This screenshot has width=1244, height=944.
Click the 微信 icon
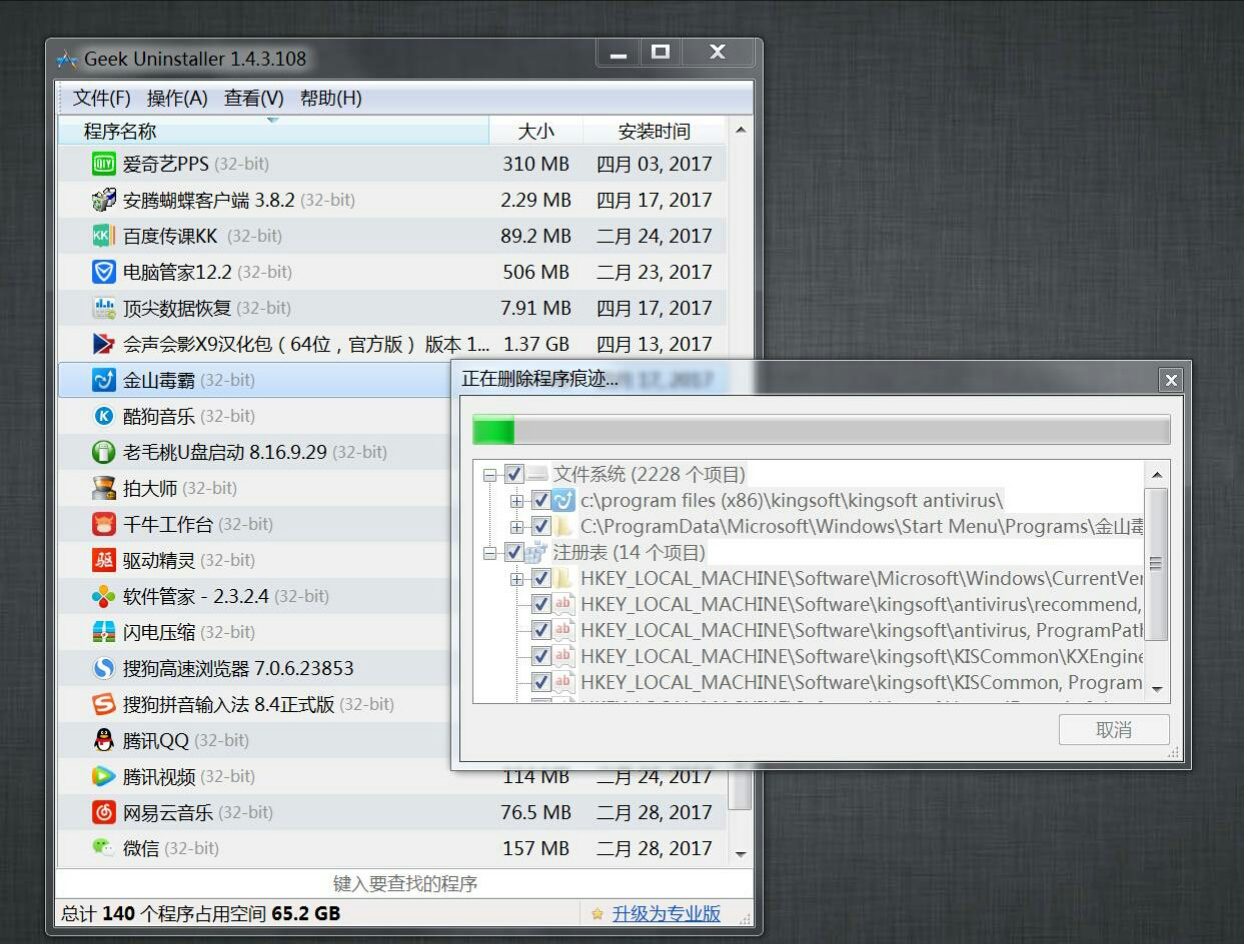[x=104, y=848]
